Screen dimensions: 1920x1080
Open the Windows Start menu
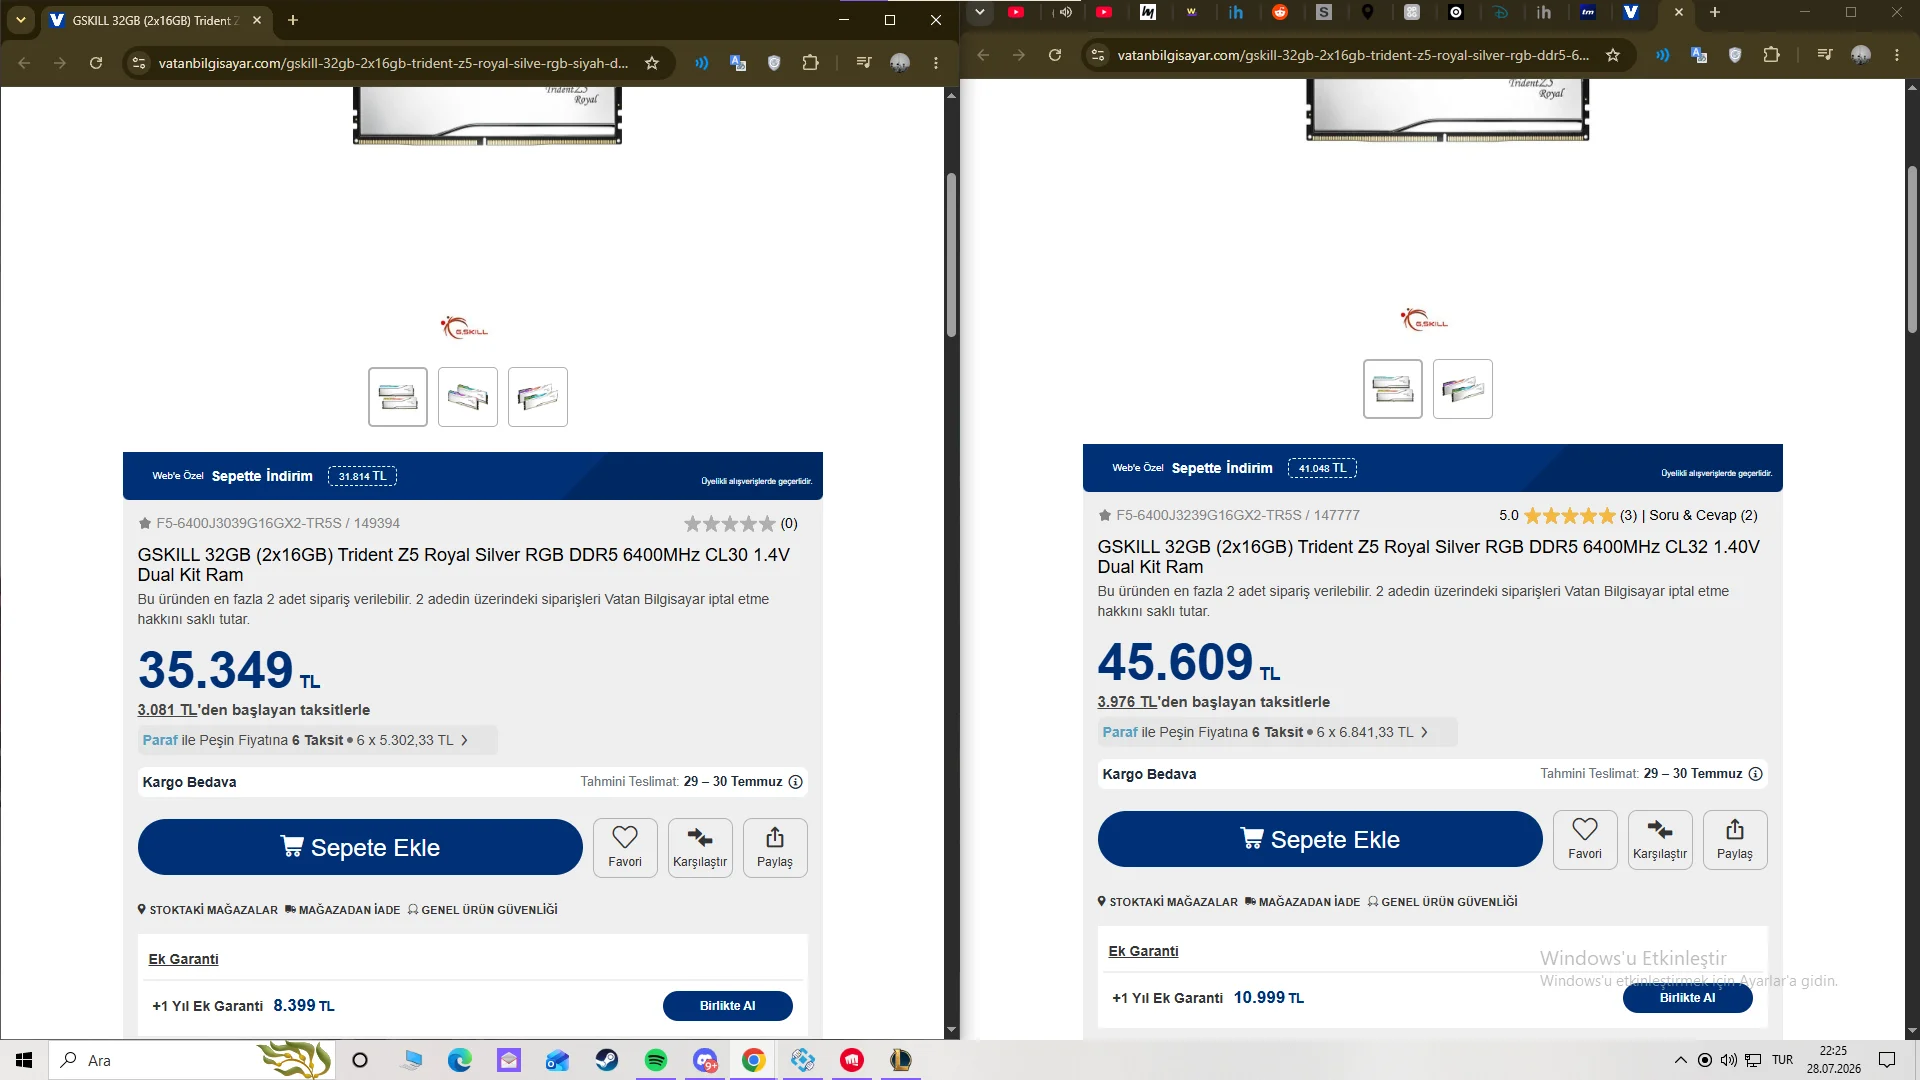click(24, 1060)
